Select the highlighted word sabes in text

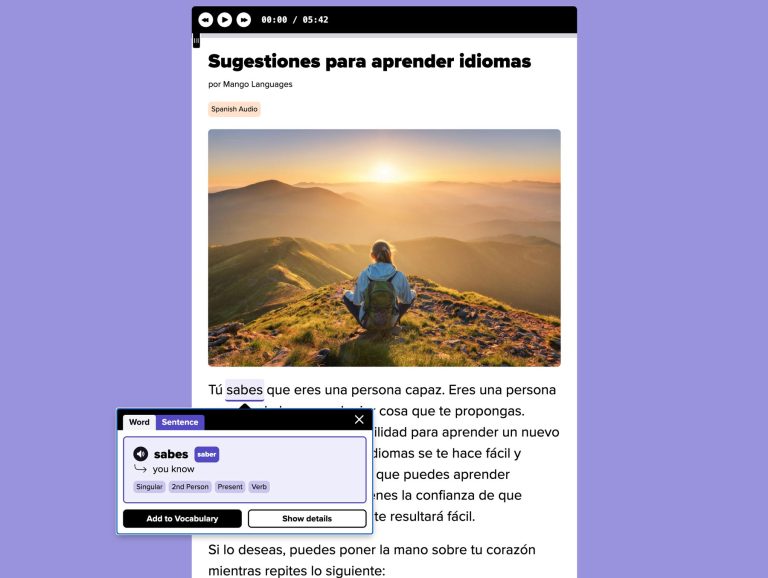point(244,390)
